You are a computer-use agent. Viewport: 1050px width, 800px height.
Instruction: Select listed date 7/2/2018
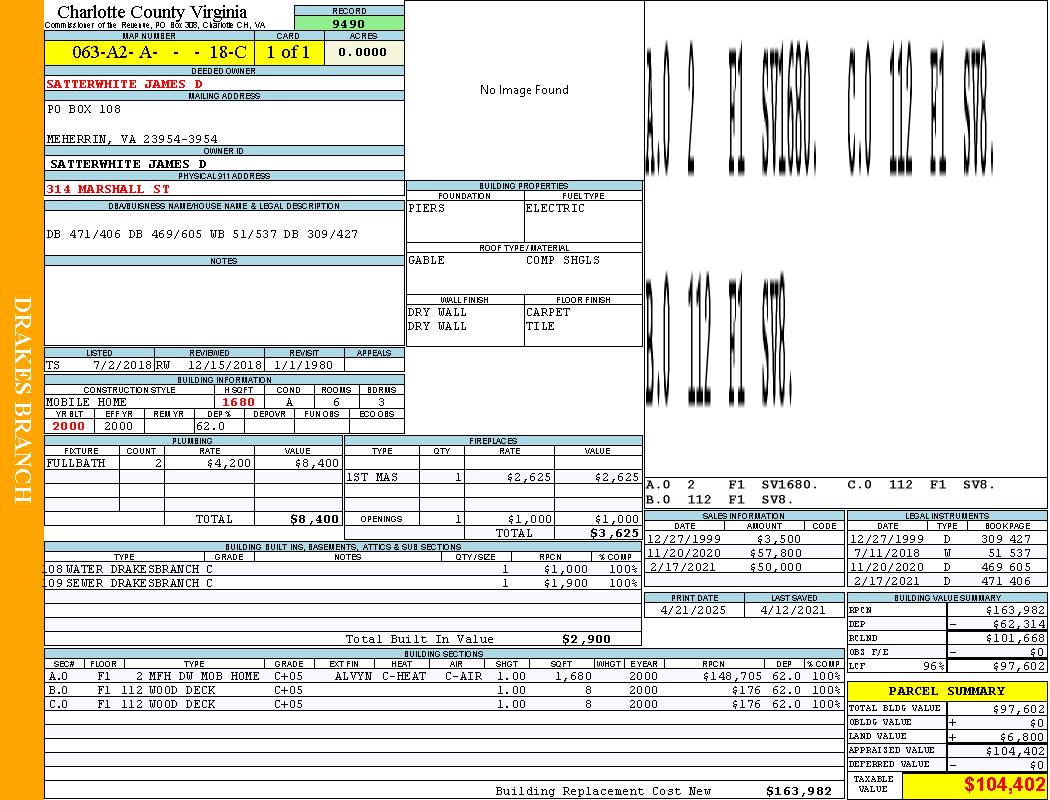click(x=122, y=366)
